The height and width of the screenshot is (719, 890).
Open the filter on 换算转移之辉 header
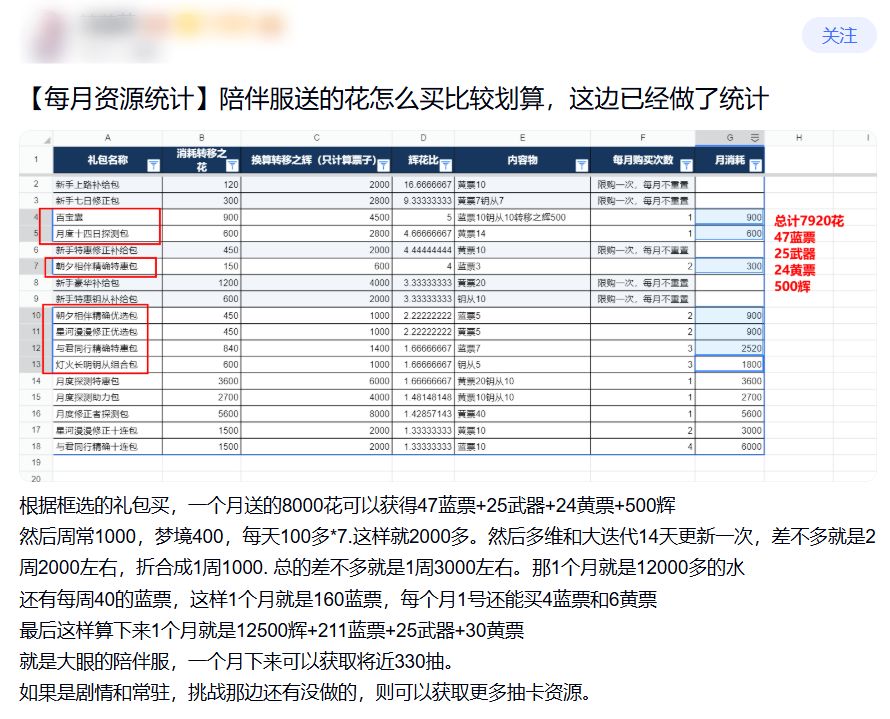384,165
